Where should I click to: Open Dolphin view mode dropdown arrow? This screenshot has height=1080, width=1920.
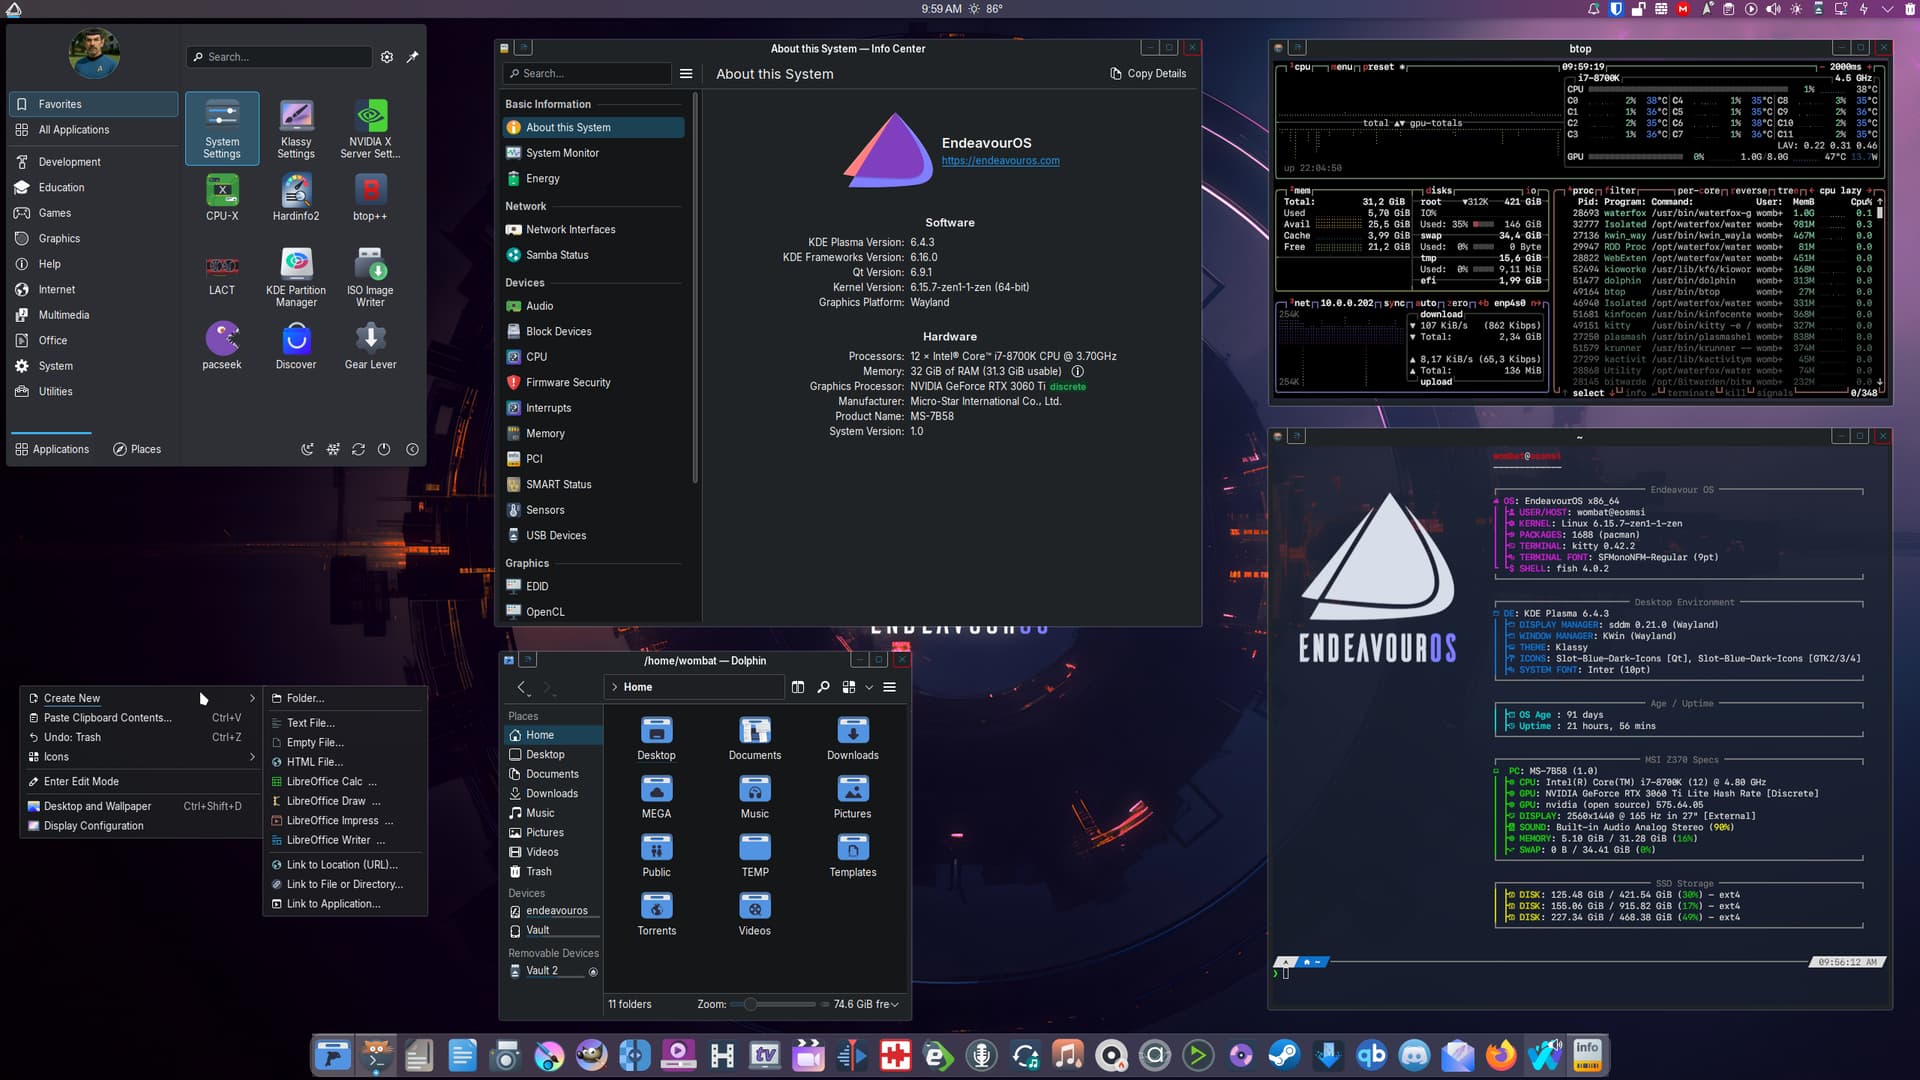(x=869, y=687)
